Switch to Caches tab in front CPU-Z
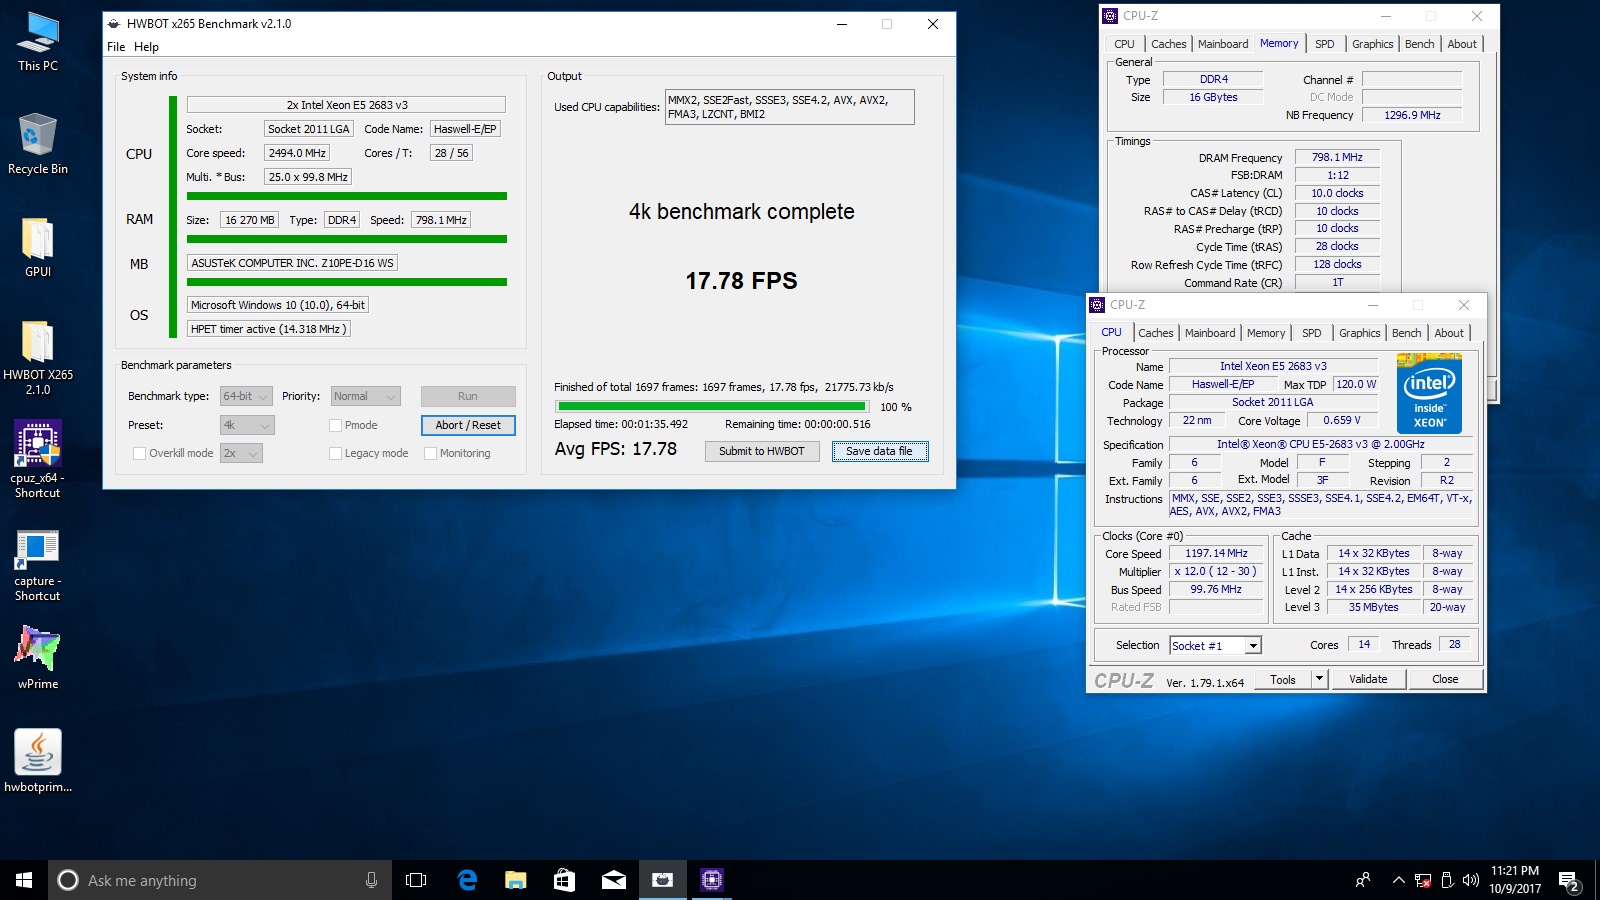Viewport: 1600px width, 900px height. (1155, 333)
